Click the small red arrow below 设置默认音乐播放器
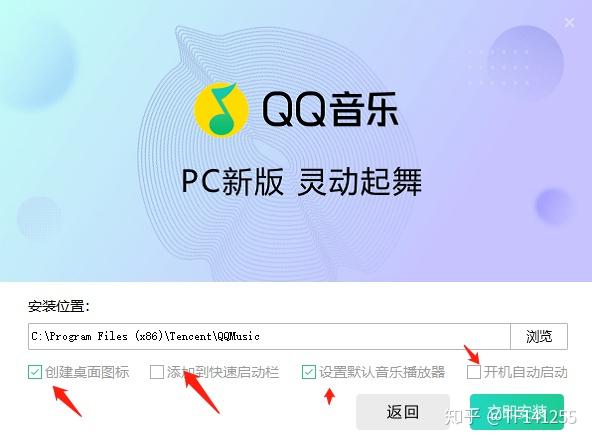The height and width of the screenshot is (442, 592). 330,397
